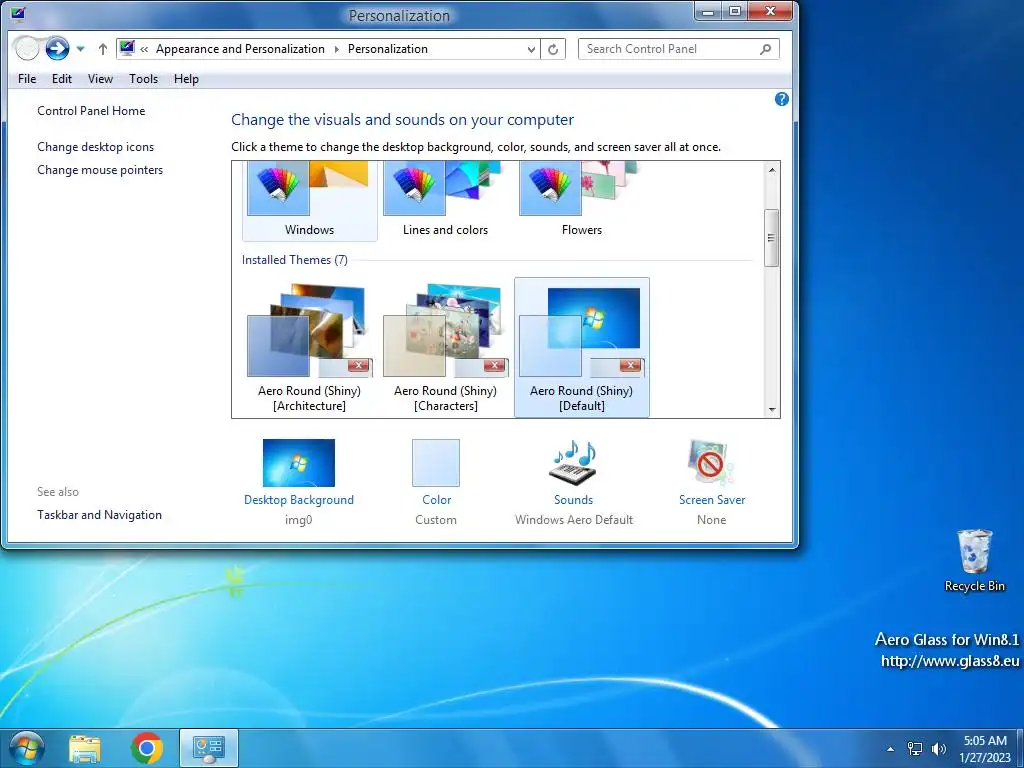The image size is (1024, 768).
Task: Open Change mouse pointers link
Action: coord(100,170)
